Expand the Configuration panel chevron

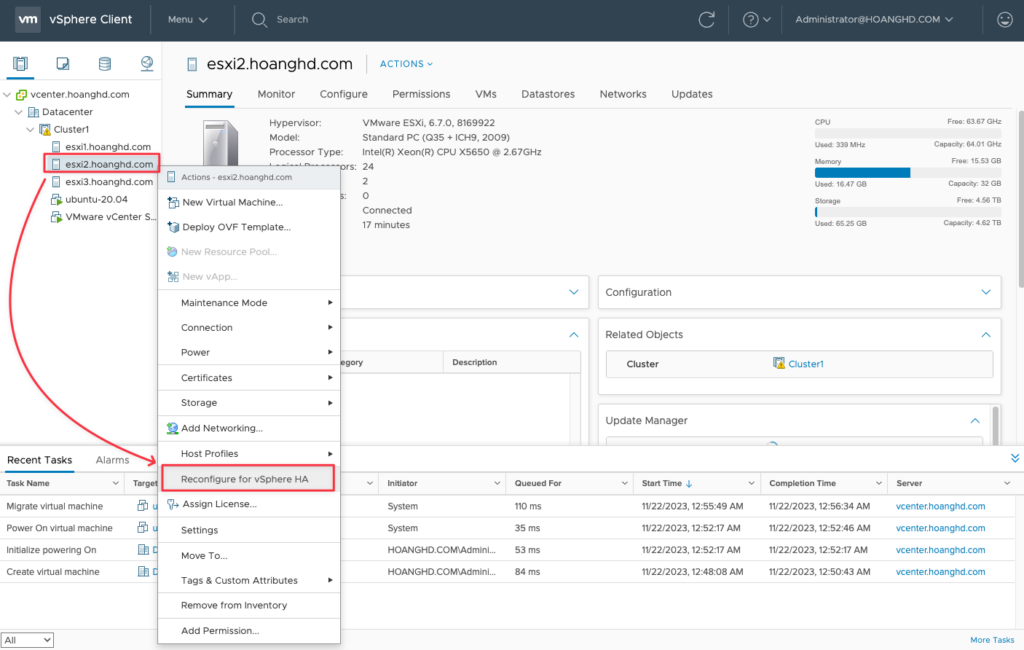click(986, 292)
